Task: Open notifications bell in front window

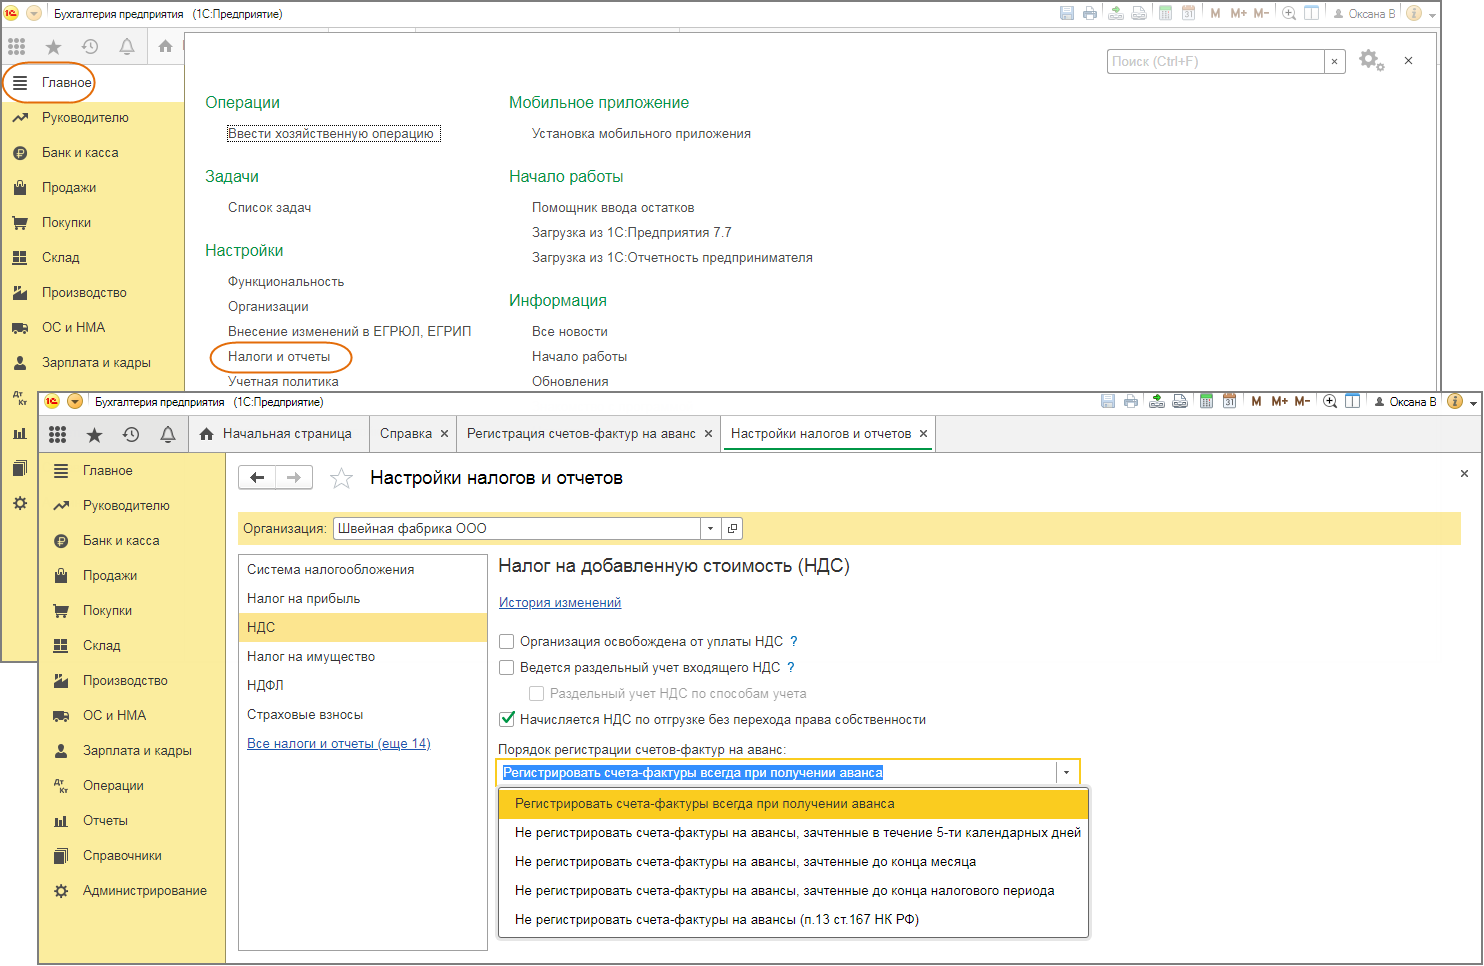Action: [168, 434]
